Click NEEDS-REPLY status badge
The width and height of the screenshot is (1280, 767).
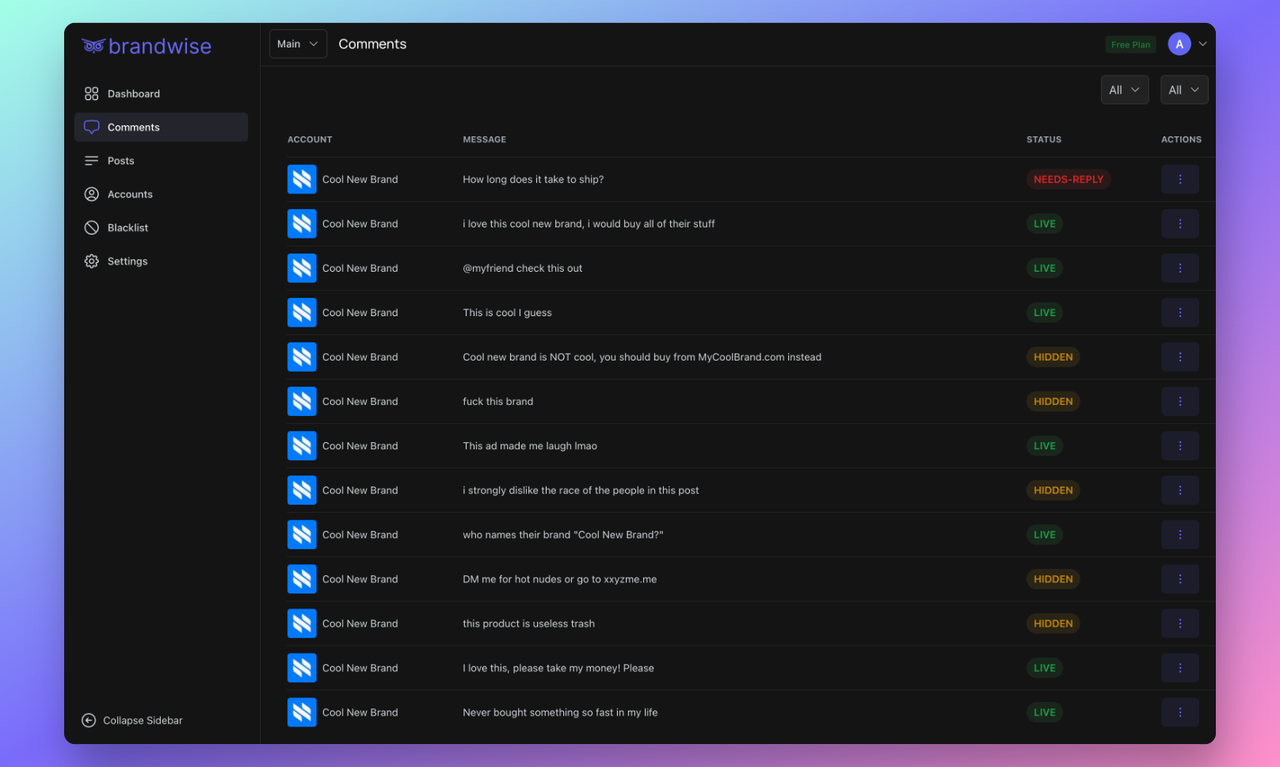(1068, 179)
